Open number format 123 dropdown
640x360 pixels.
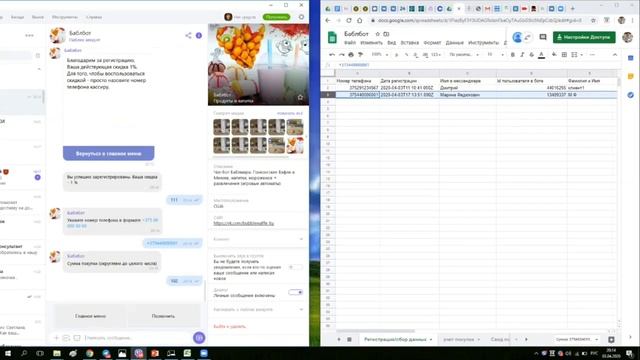click(x=437, y=55)
